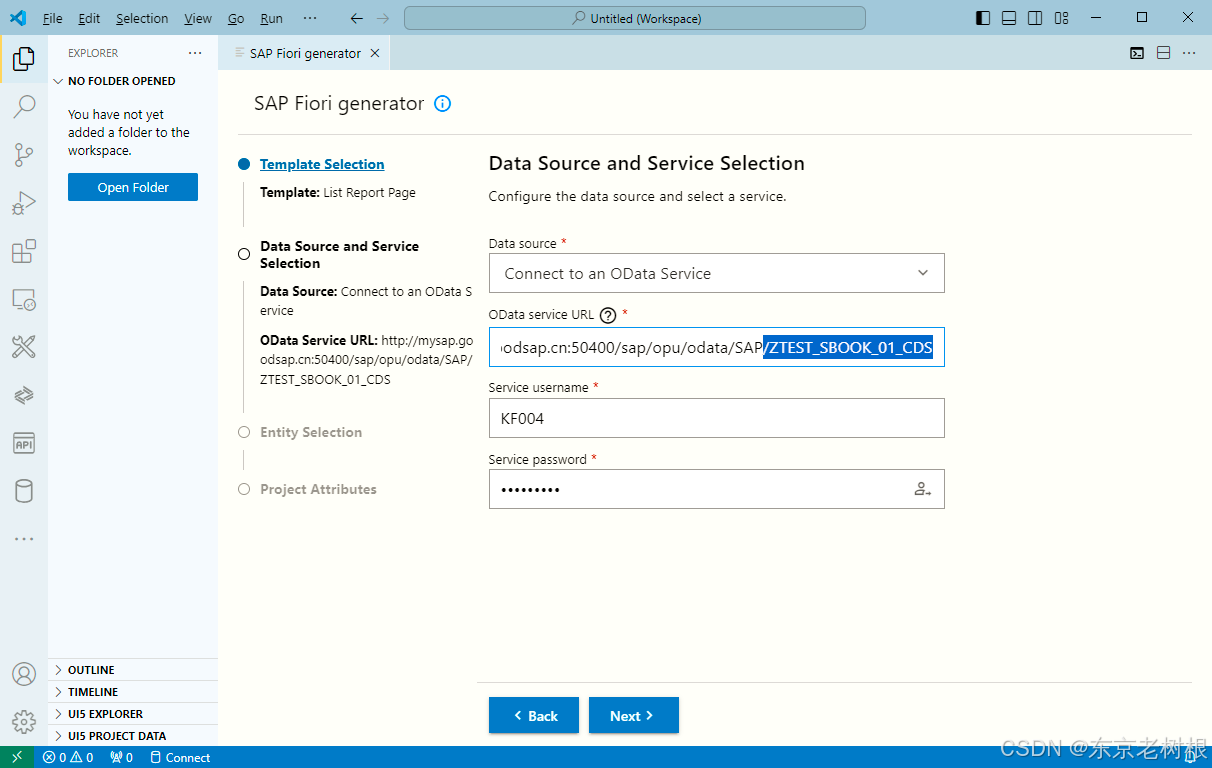The width and height of the screenshot is (1212, 768).
Task: Collapse the No Folder Opened section
Action: 133,81
